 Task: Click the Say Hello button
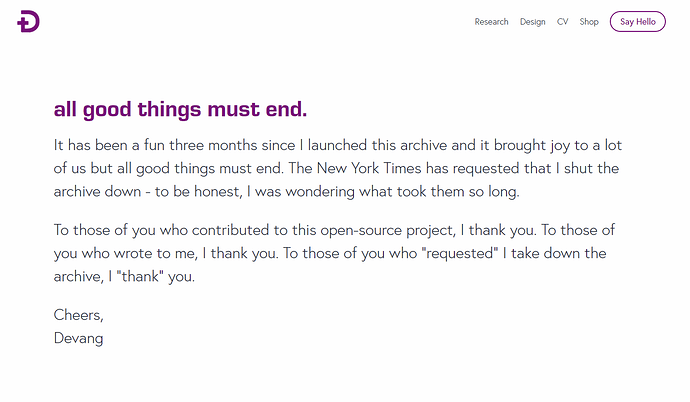coord(638,22)
